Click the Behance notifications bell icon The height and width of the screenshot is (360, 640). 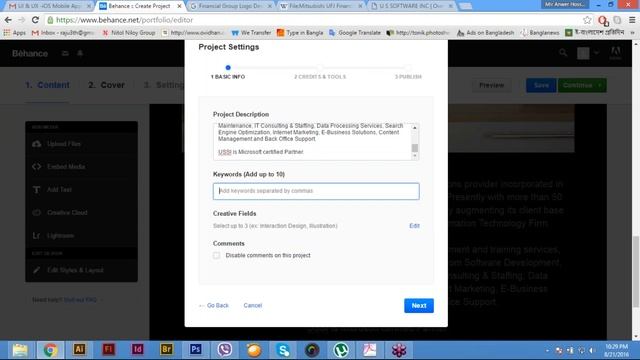(80, 53)
